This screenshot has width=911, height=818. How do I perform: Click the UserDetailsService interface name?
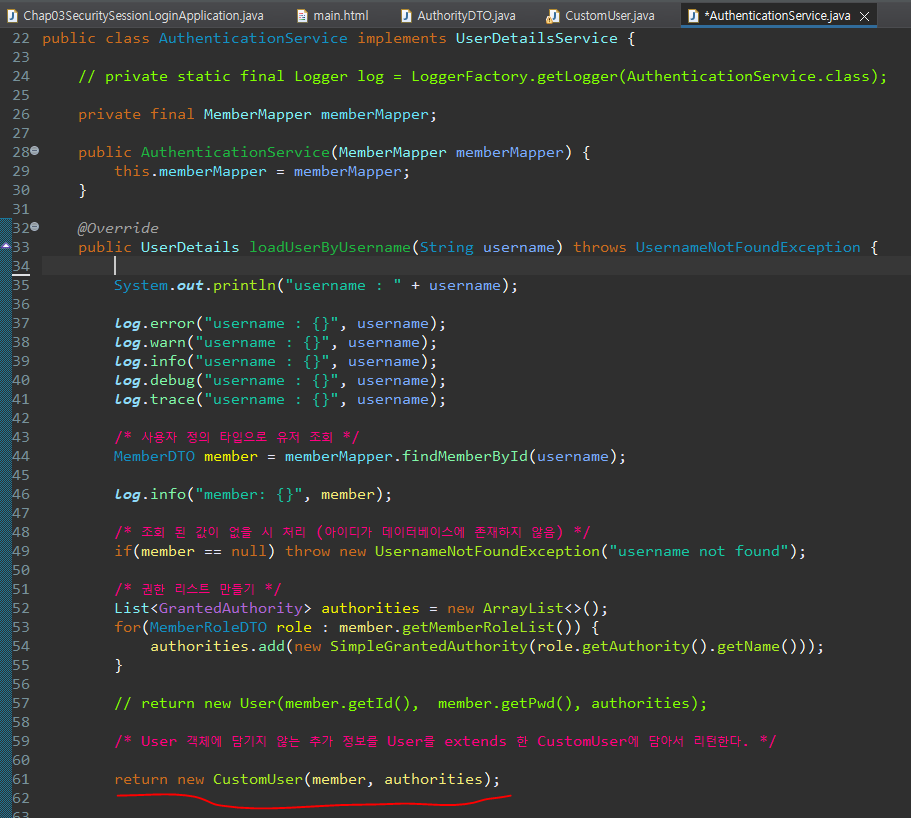[536, 38]
